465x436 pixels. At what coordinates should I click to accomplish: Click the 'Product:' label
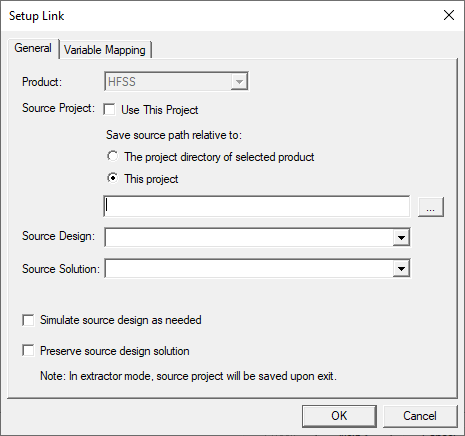pyautogui.click(x=42, y=82)
